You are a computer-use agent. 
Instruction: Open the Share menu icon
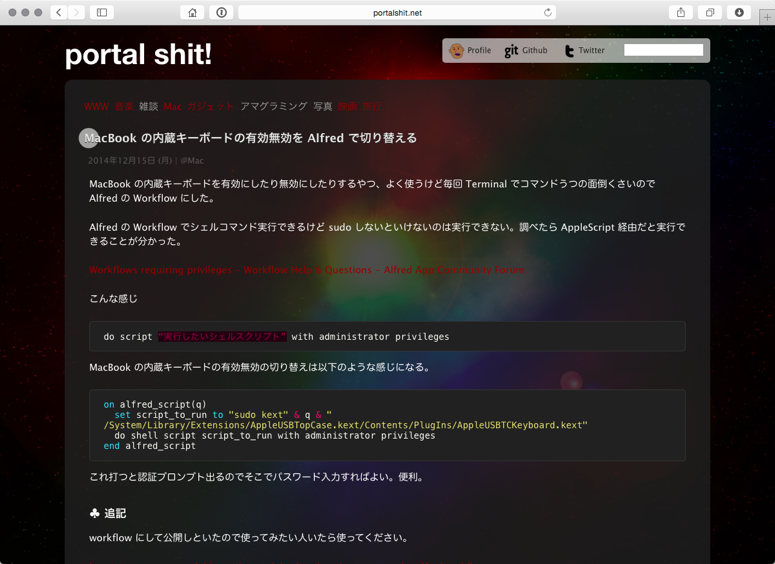(x=681, y=12)
